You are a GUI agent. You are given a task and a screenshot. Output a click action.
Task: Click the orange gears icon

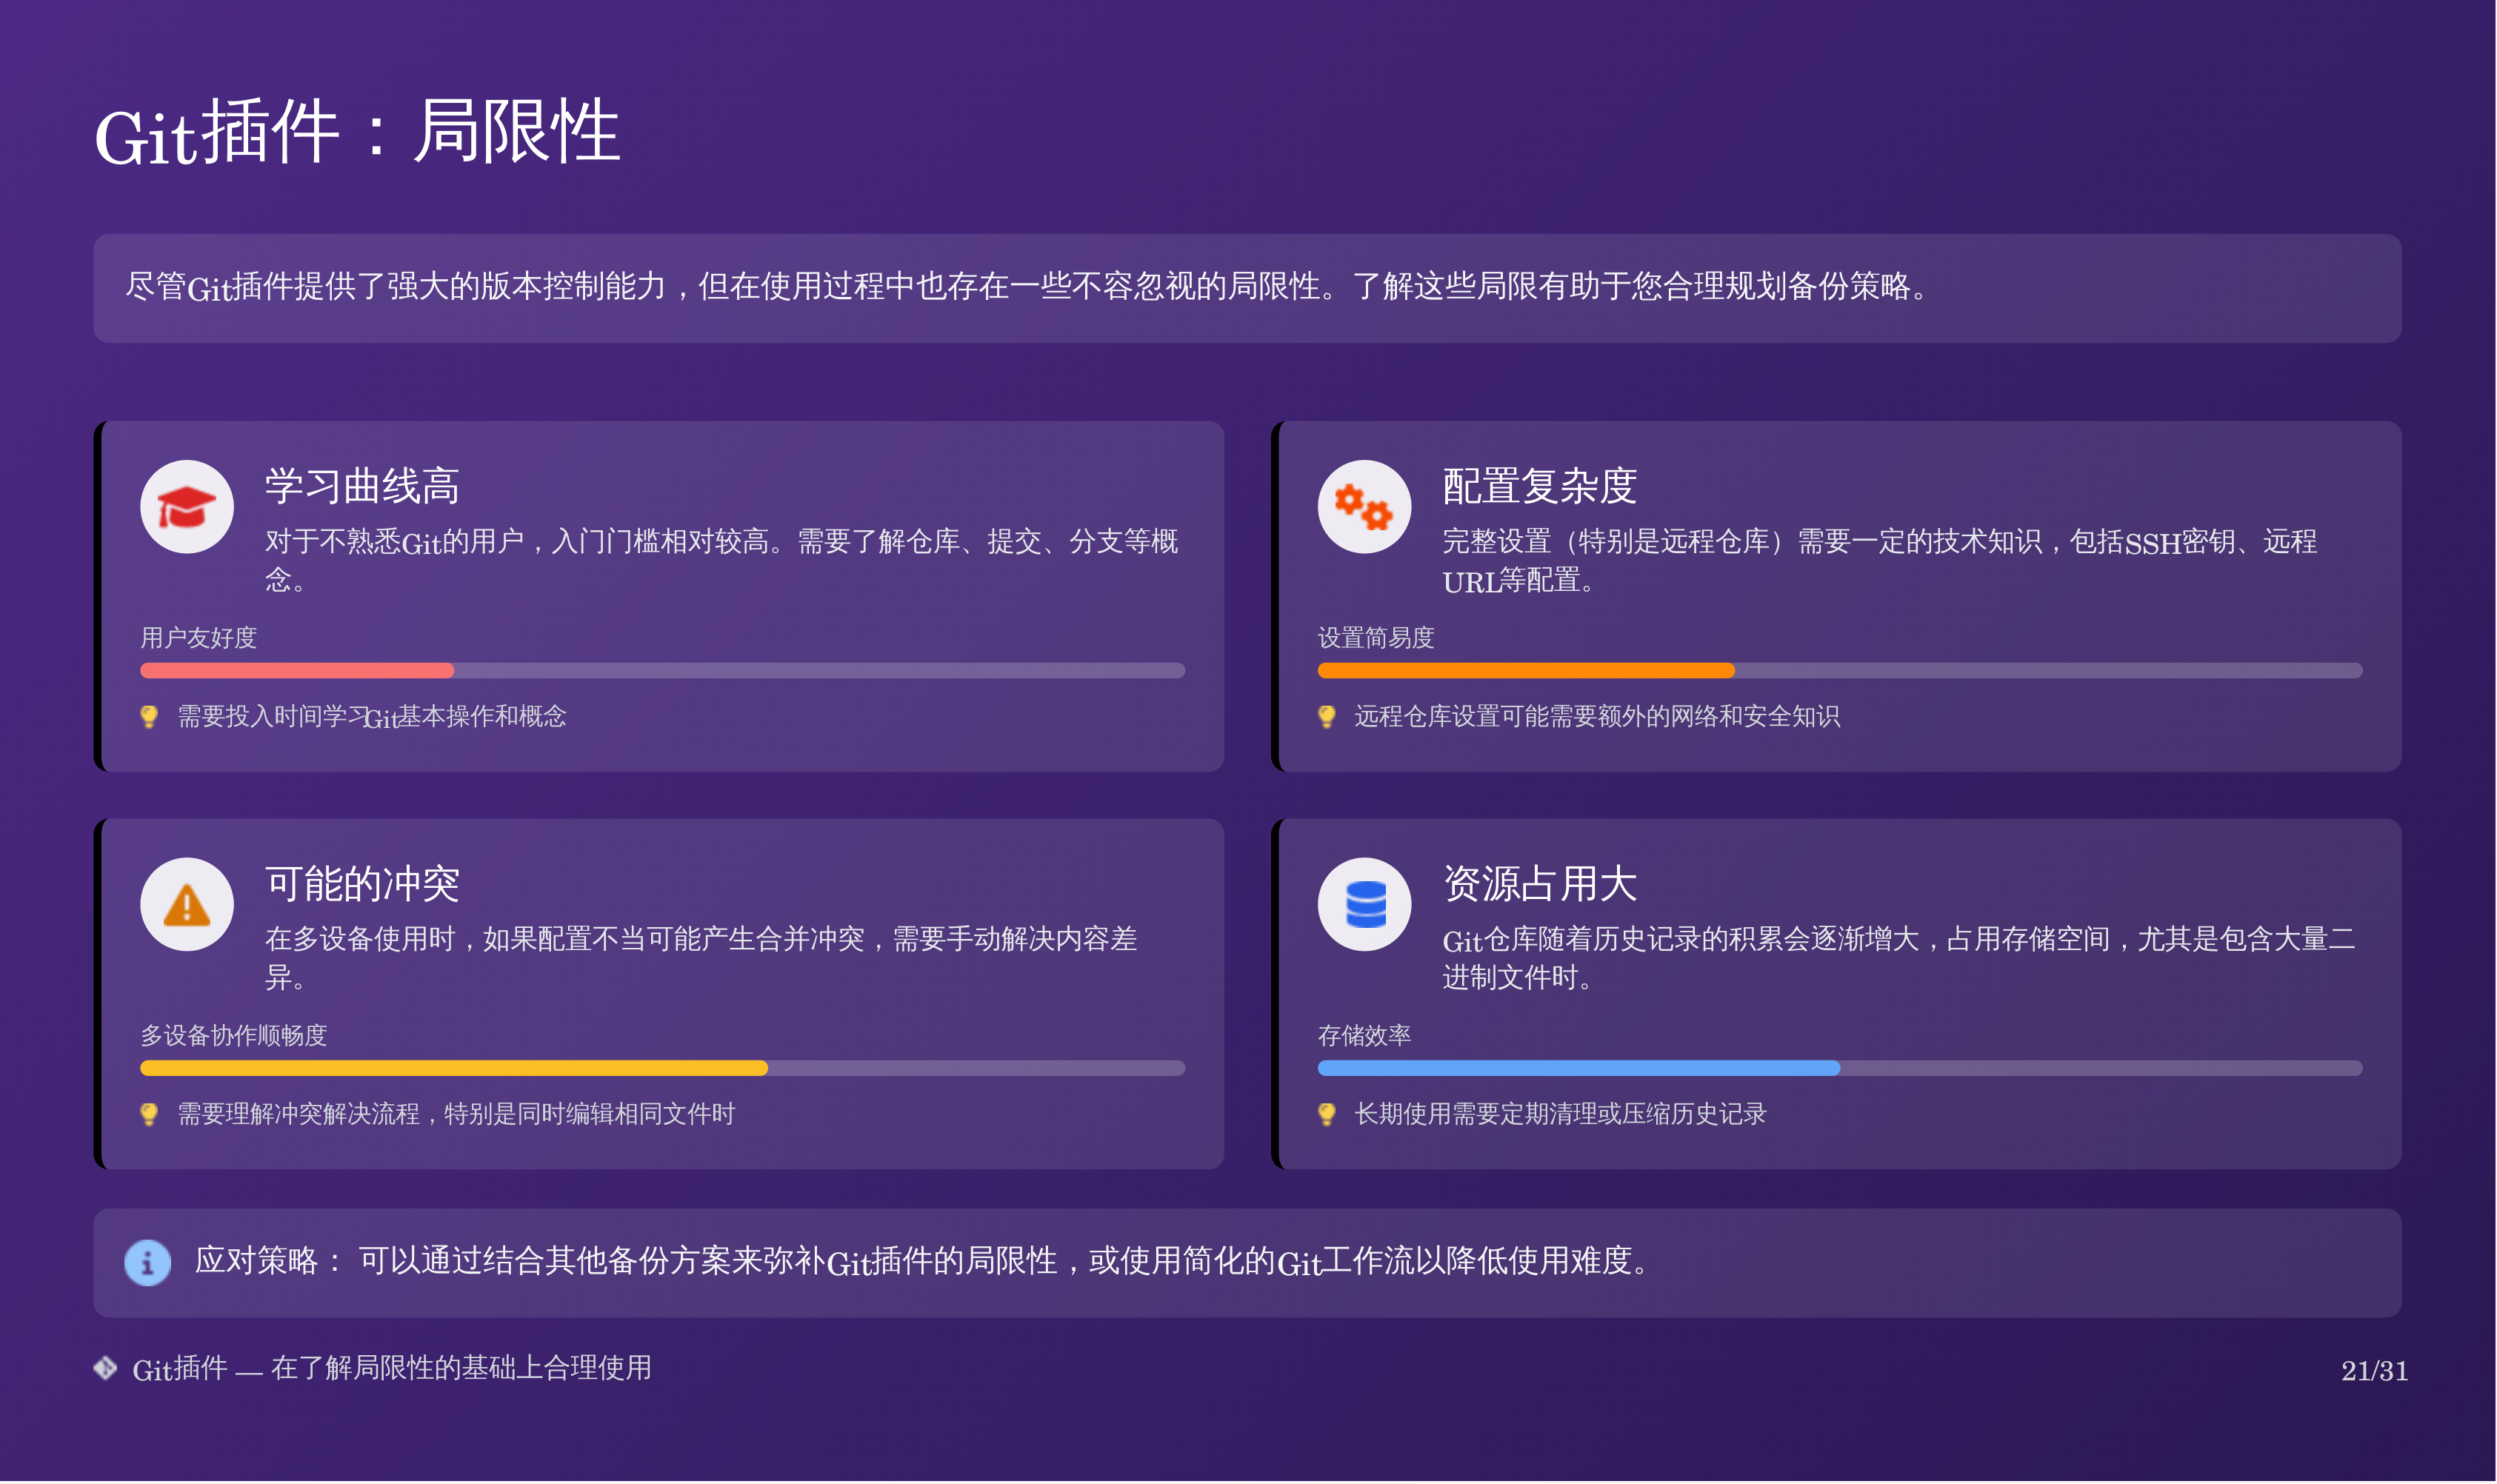1364,507
